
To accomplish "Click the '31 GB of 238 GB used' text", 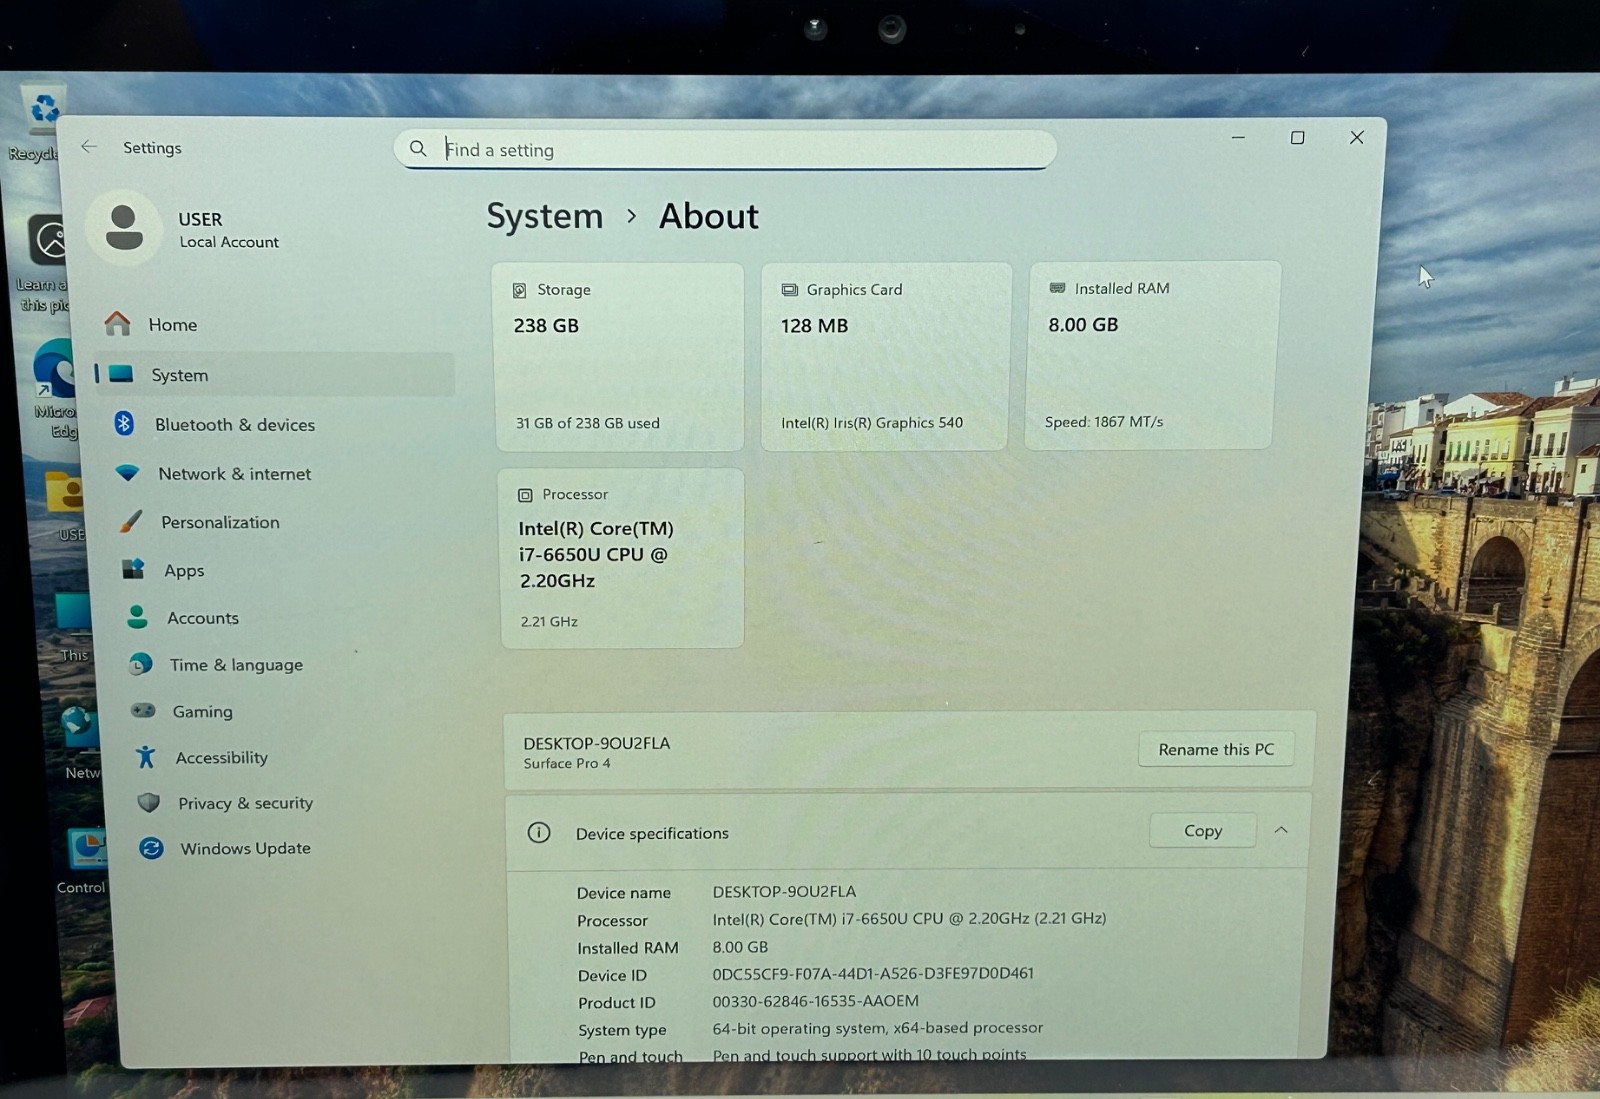I will pos(588,423).
